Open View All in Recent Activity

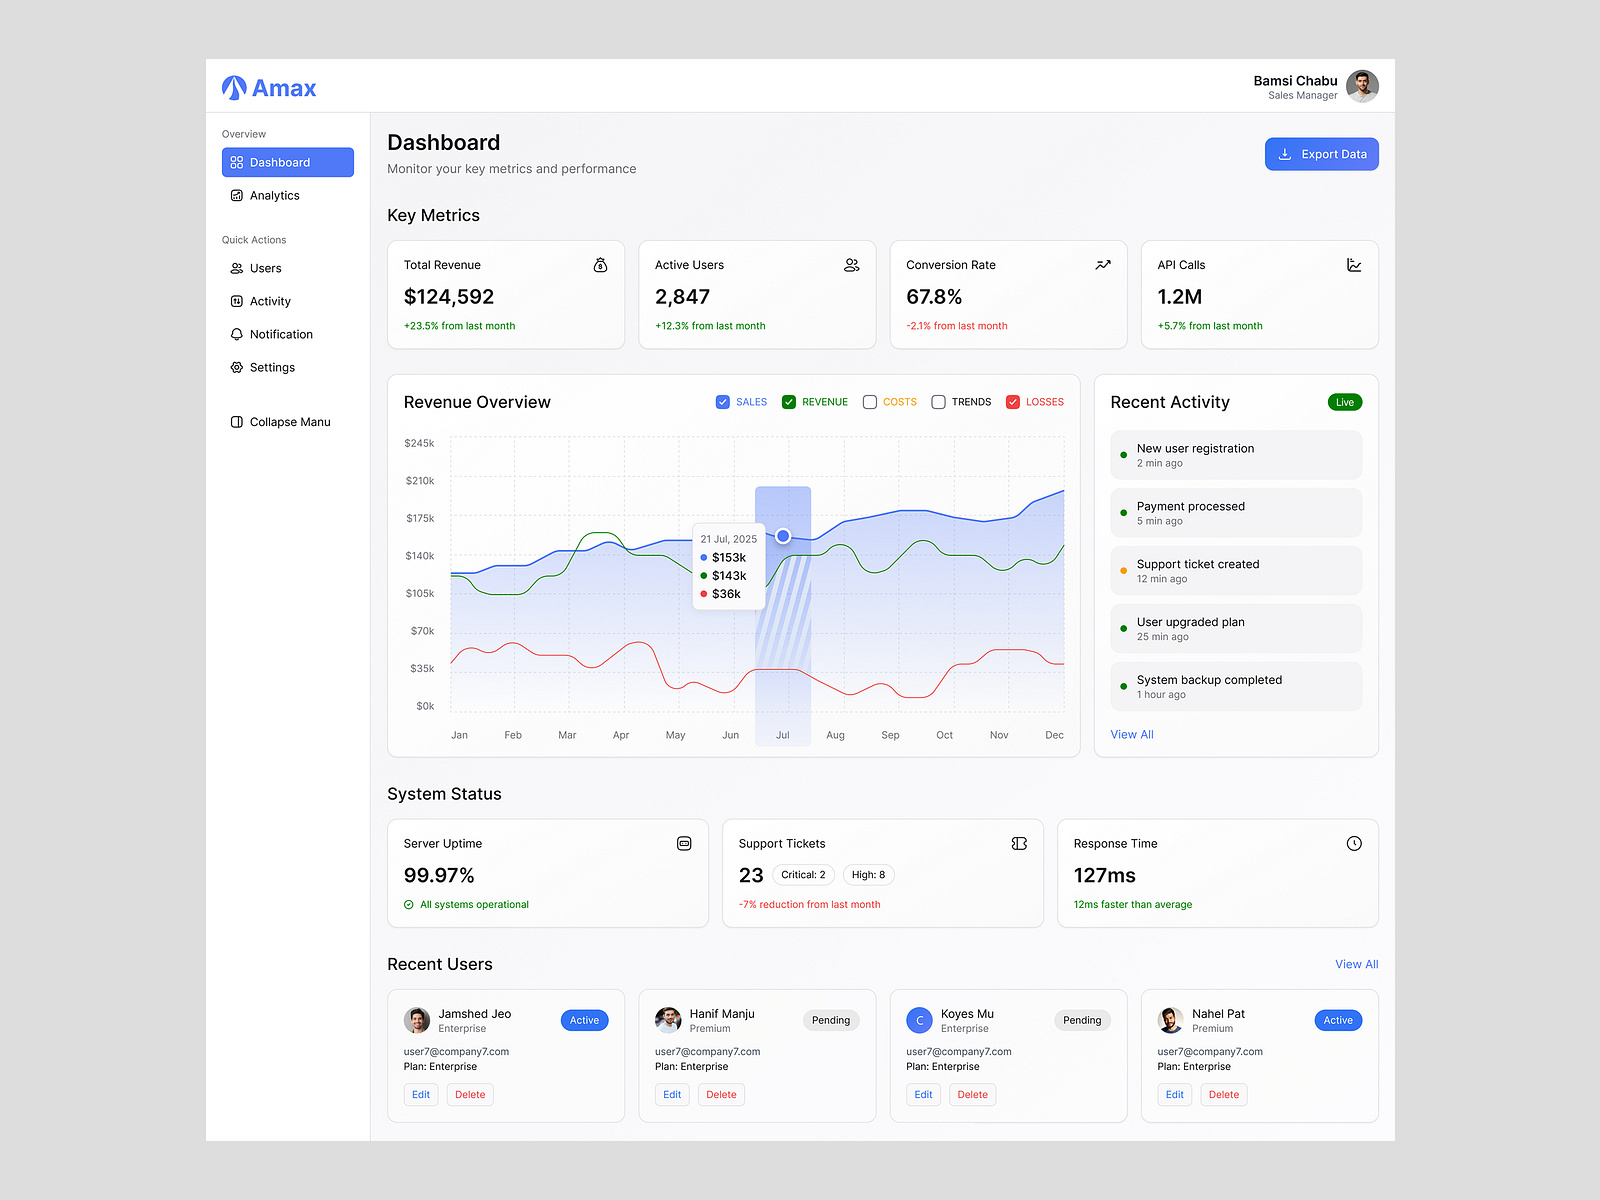pos(1131,733)
